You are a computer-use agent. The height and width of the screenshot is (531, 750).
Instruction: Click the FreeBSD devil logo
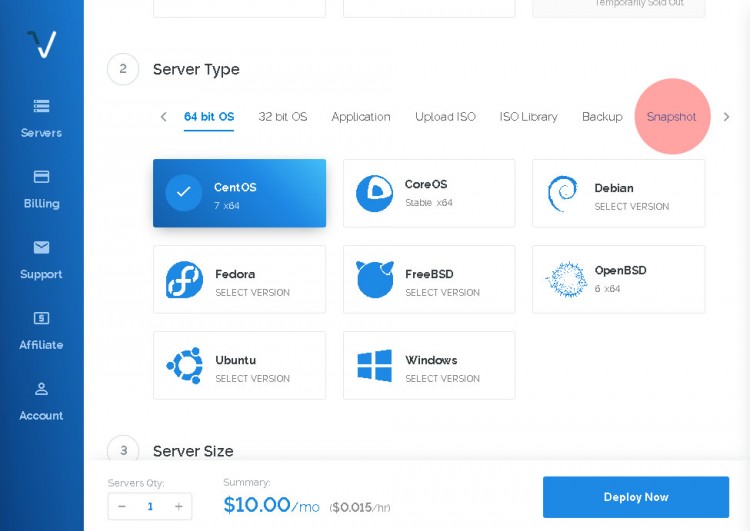tap(375, 279)
